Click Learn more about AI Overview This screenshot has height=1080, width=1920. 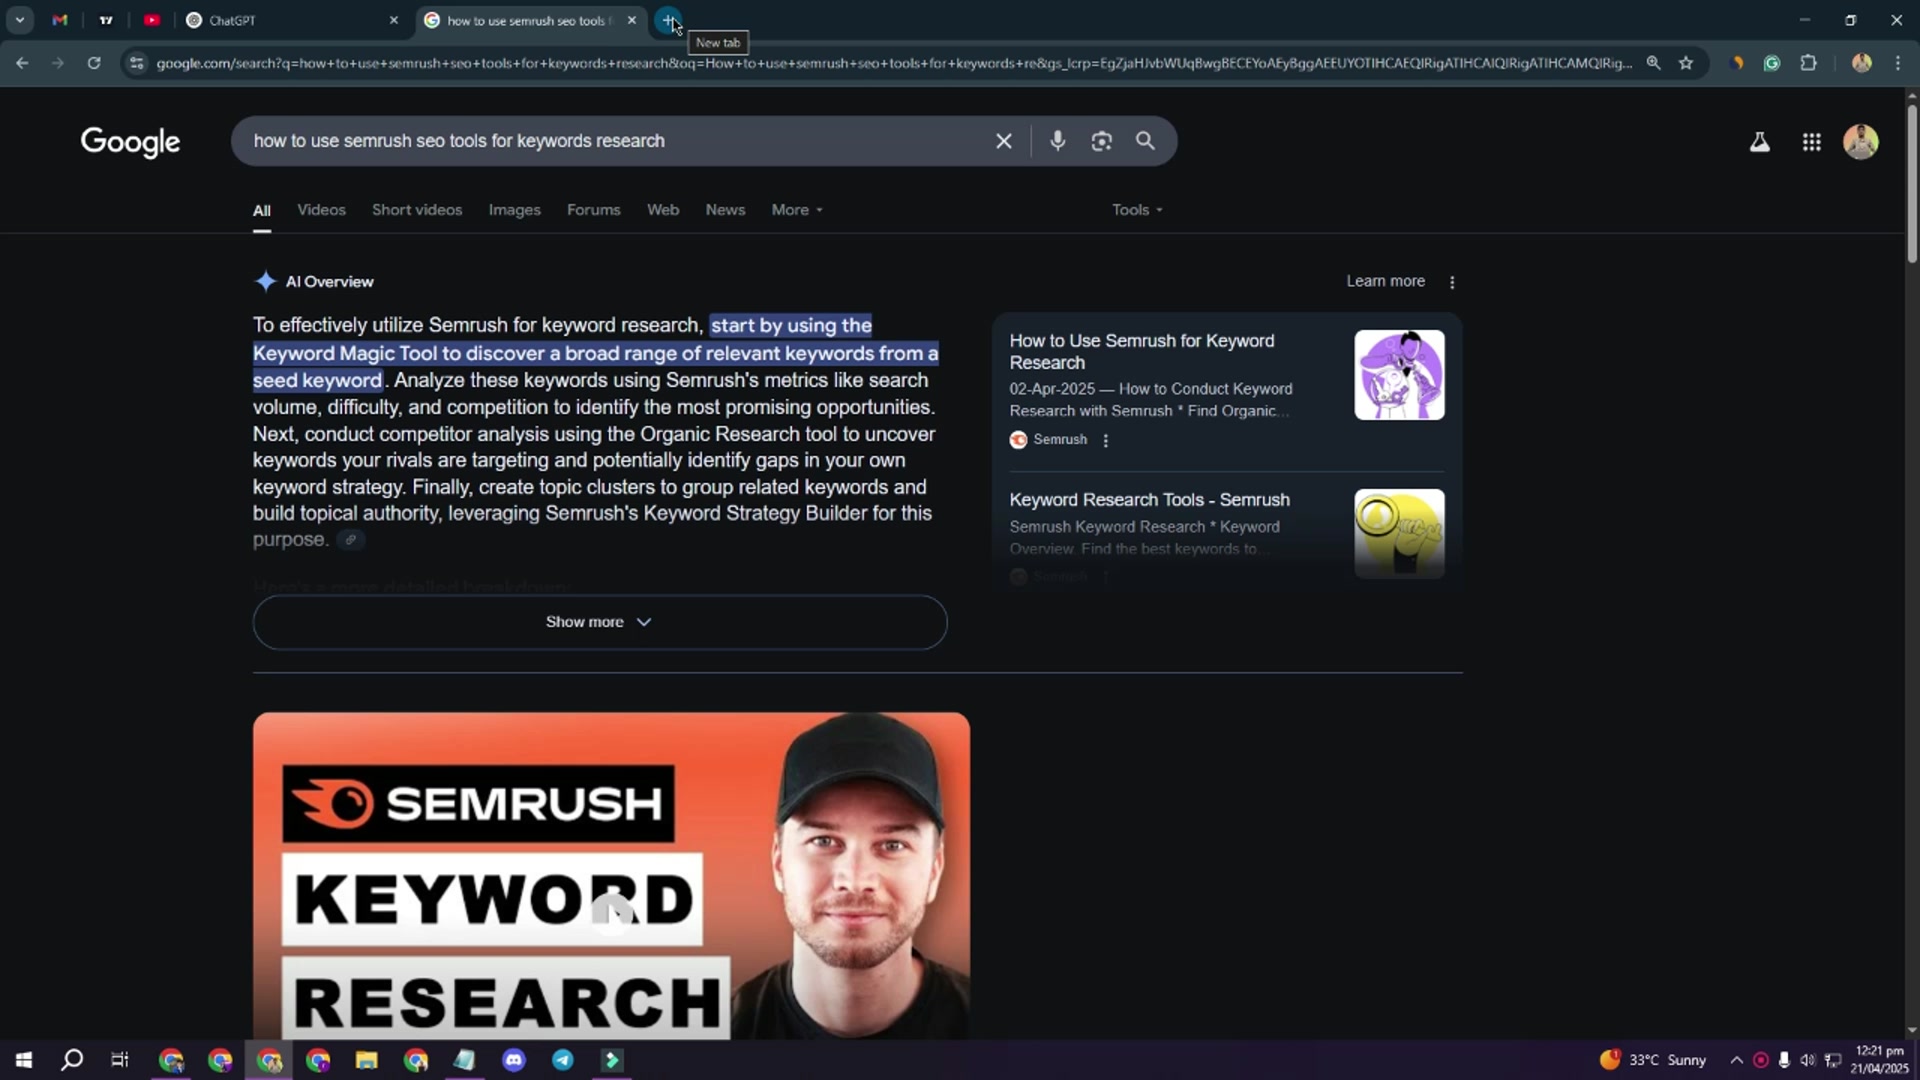click(1385, 281)
